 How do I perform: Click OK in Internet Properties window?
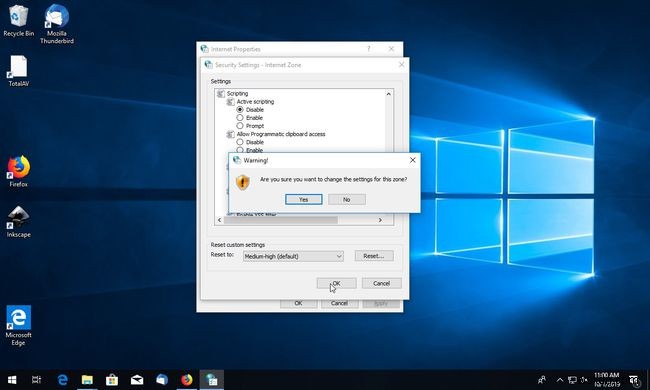coord(298,303)
